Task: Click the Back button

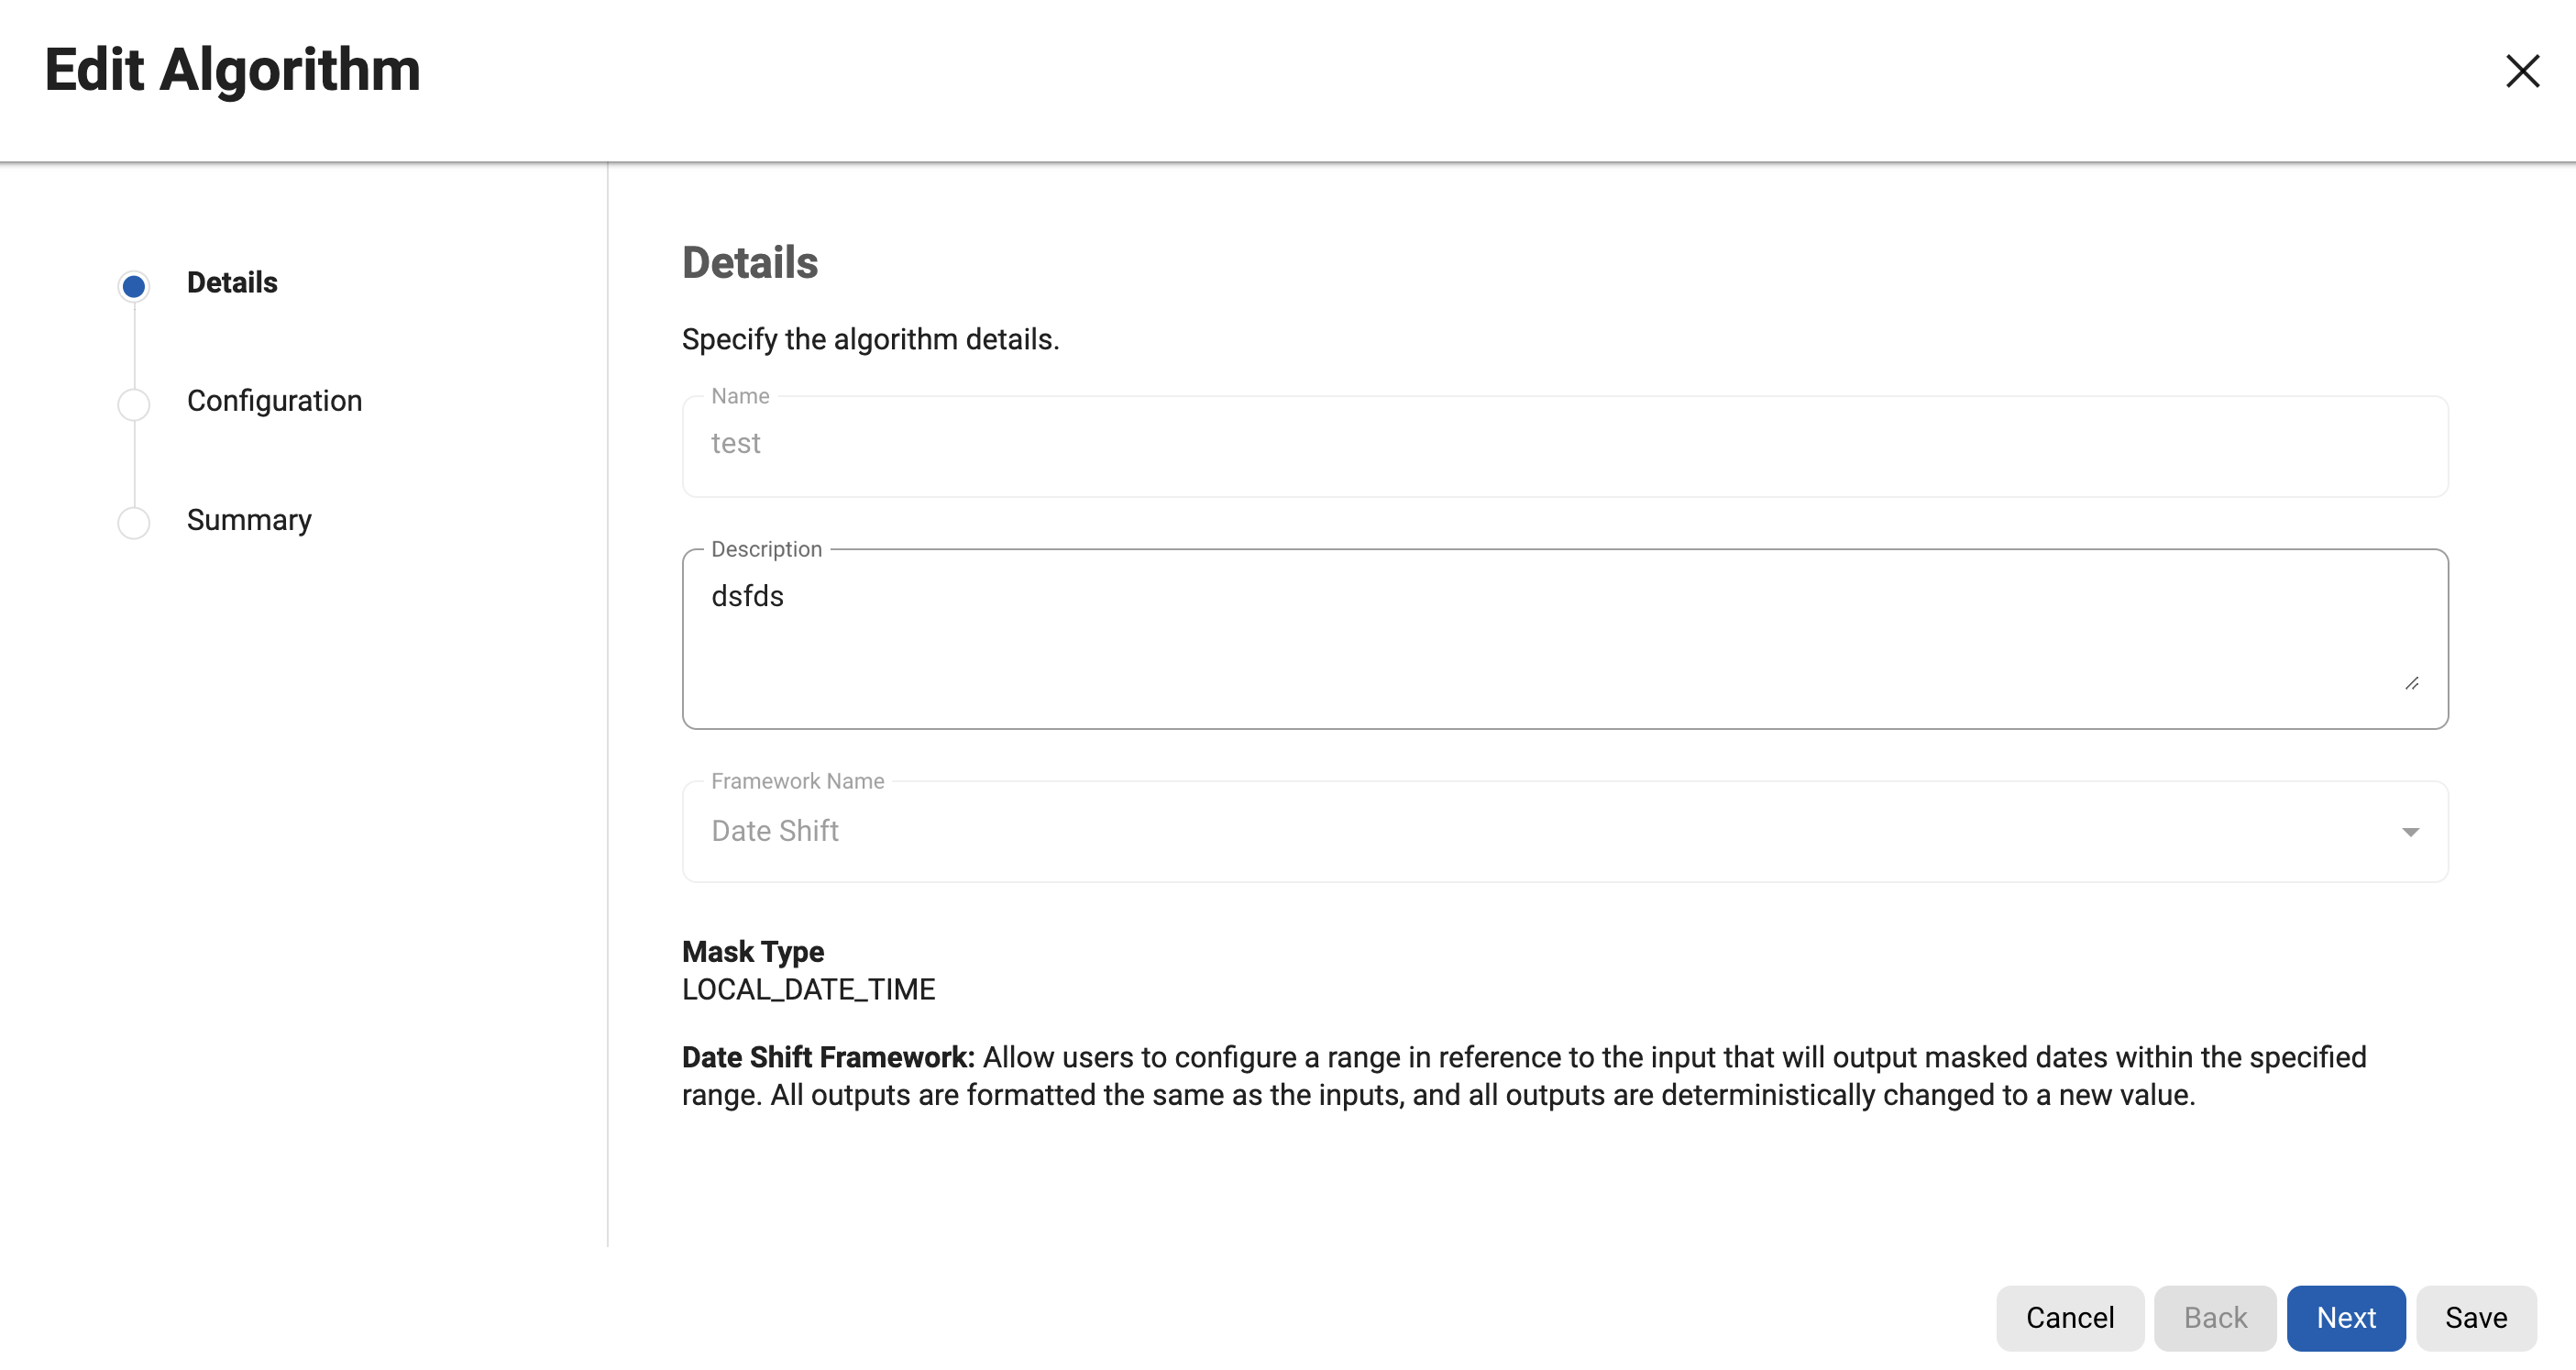Action: pos(2214,1317)
